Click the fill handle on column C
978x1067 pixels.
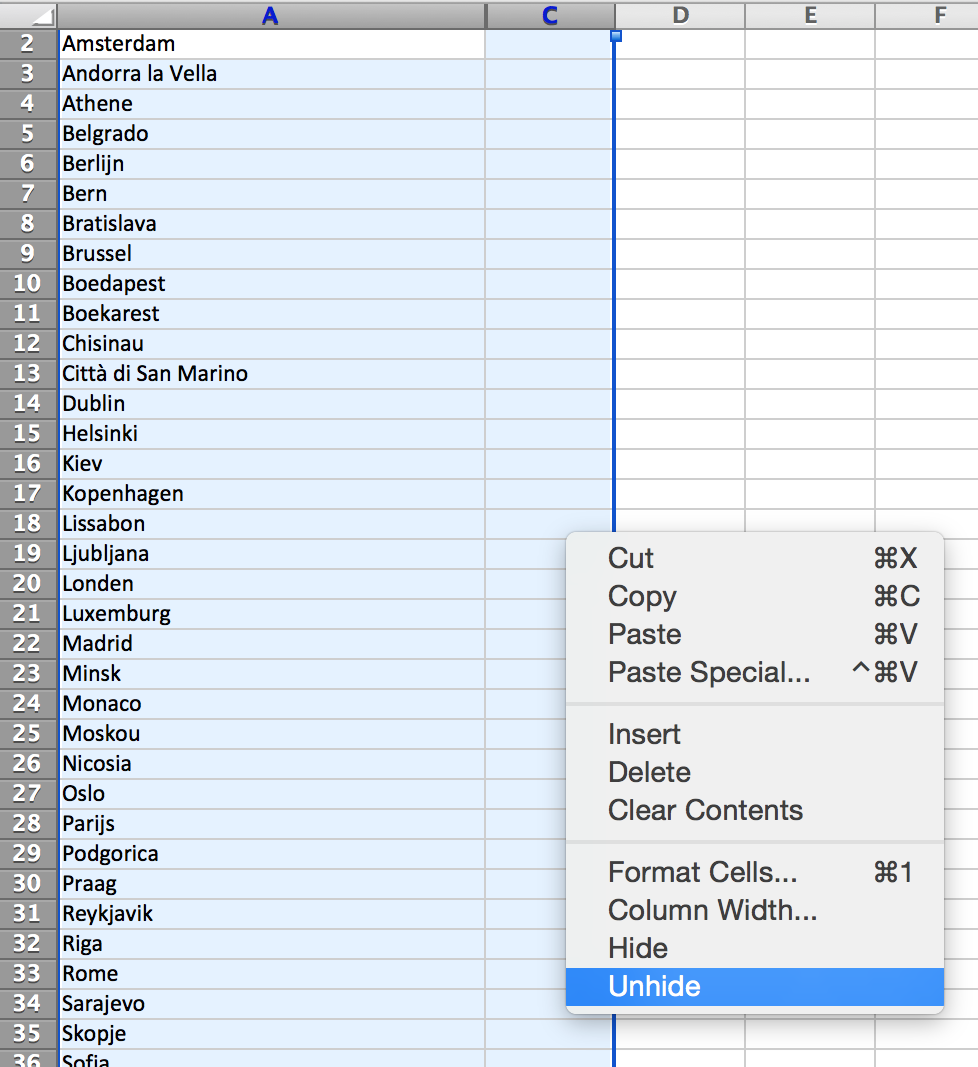tap(615, 36)
